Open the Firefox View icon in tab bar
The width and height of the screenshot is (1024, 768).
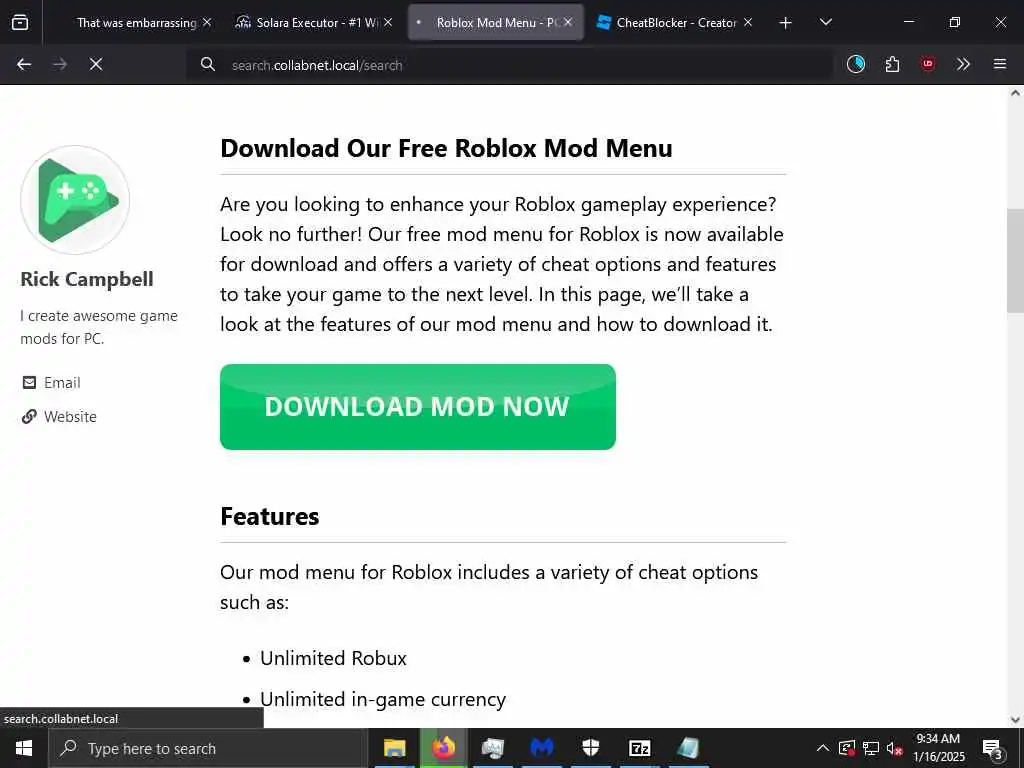[20, 22]
